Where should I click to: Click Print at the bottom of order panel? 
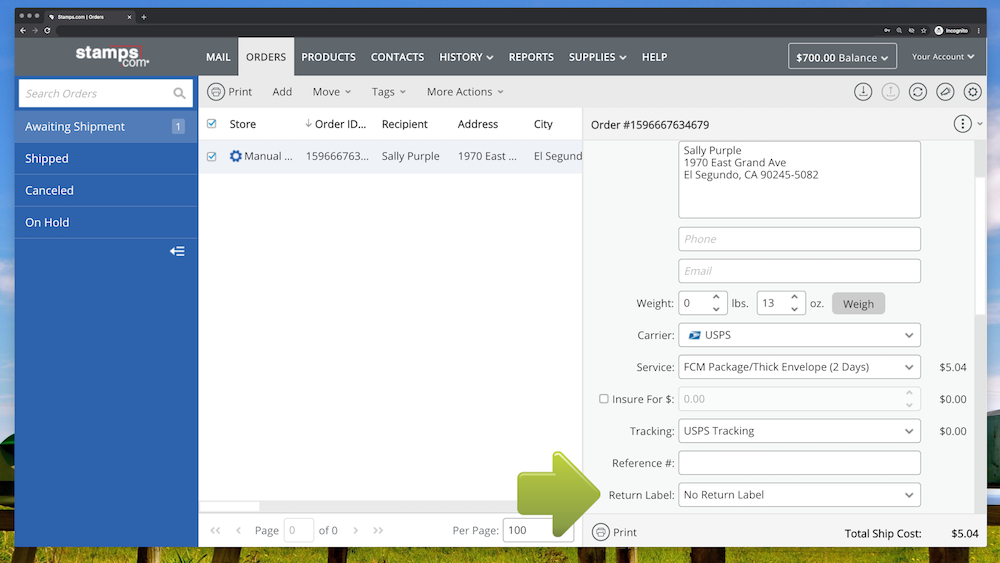[615, 532]
